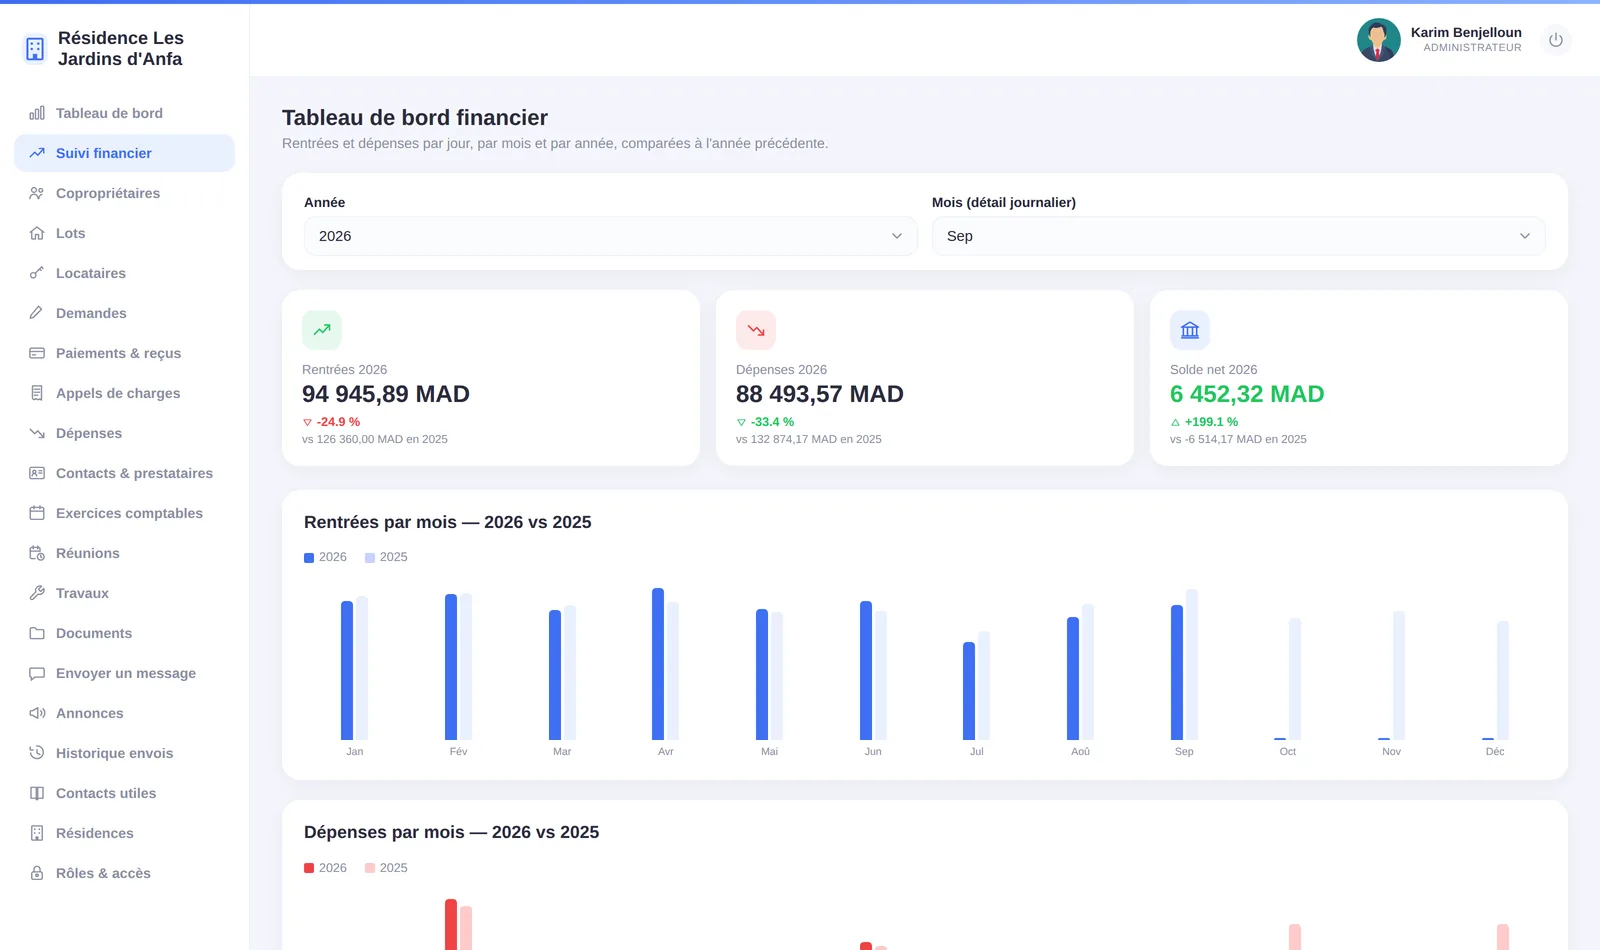This screenshot has height=950, width=1600.
Task: Open the Réunions page
Action: pyautogui.click(x=124, y=553)
